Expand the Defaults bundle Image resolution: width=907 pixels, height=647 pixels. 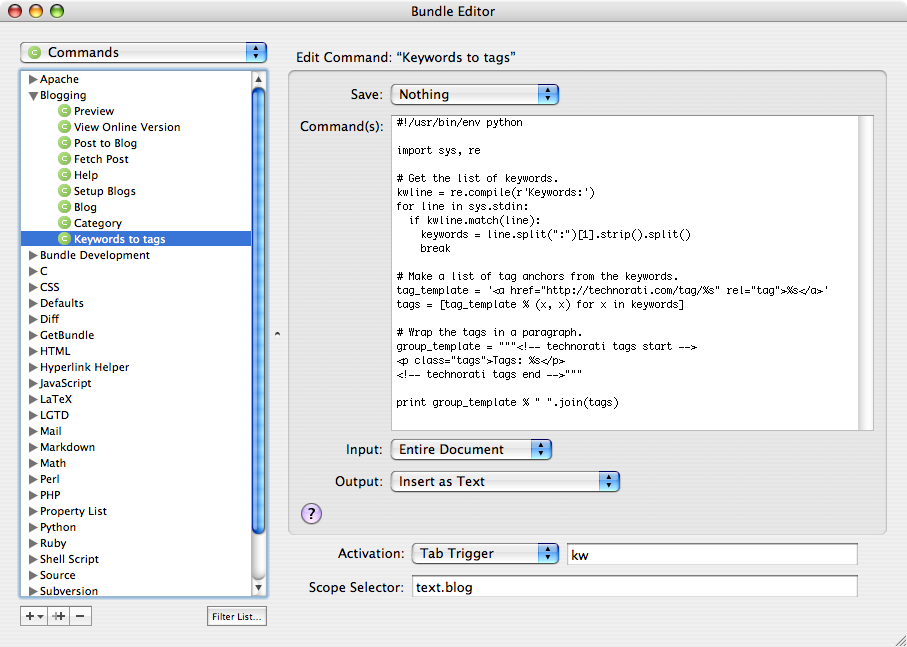33,303
